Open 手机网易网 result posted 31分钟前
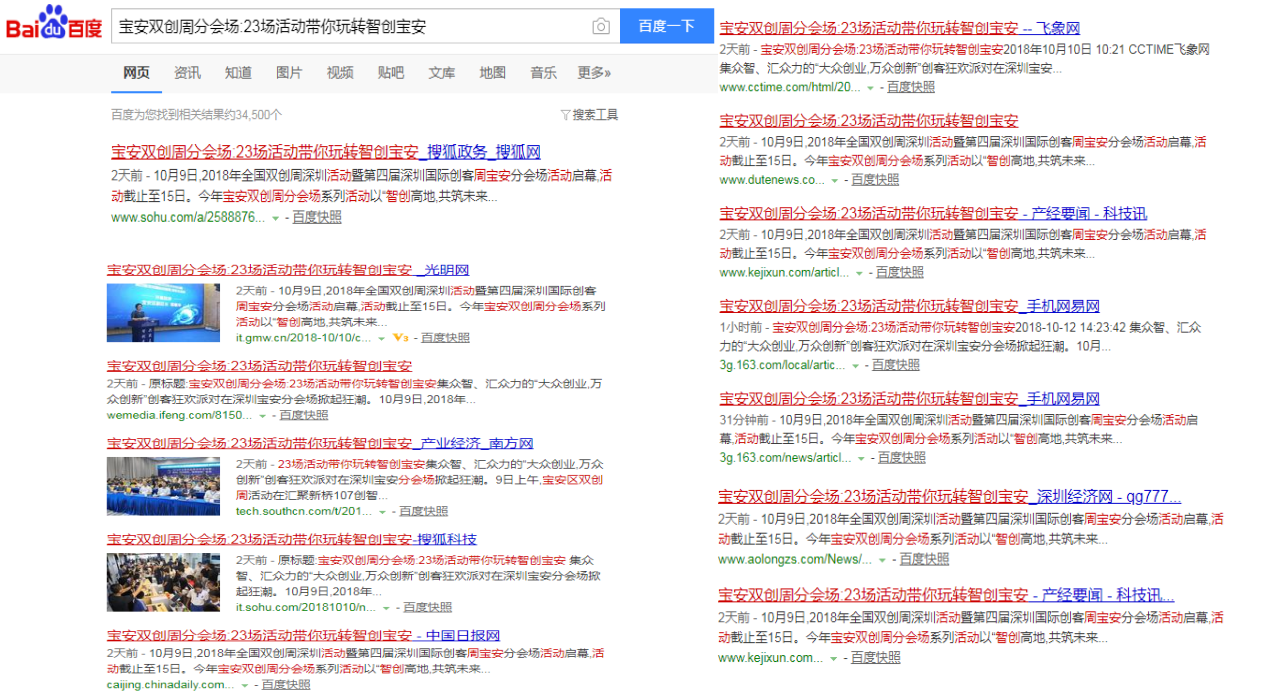Image resolution: width=1271 pixels, height=697 pixels. (909, 398)
